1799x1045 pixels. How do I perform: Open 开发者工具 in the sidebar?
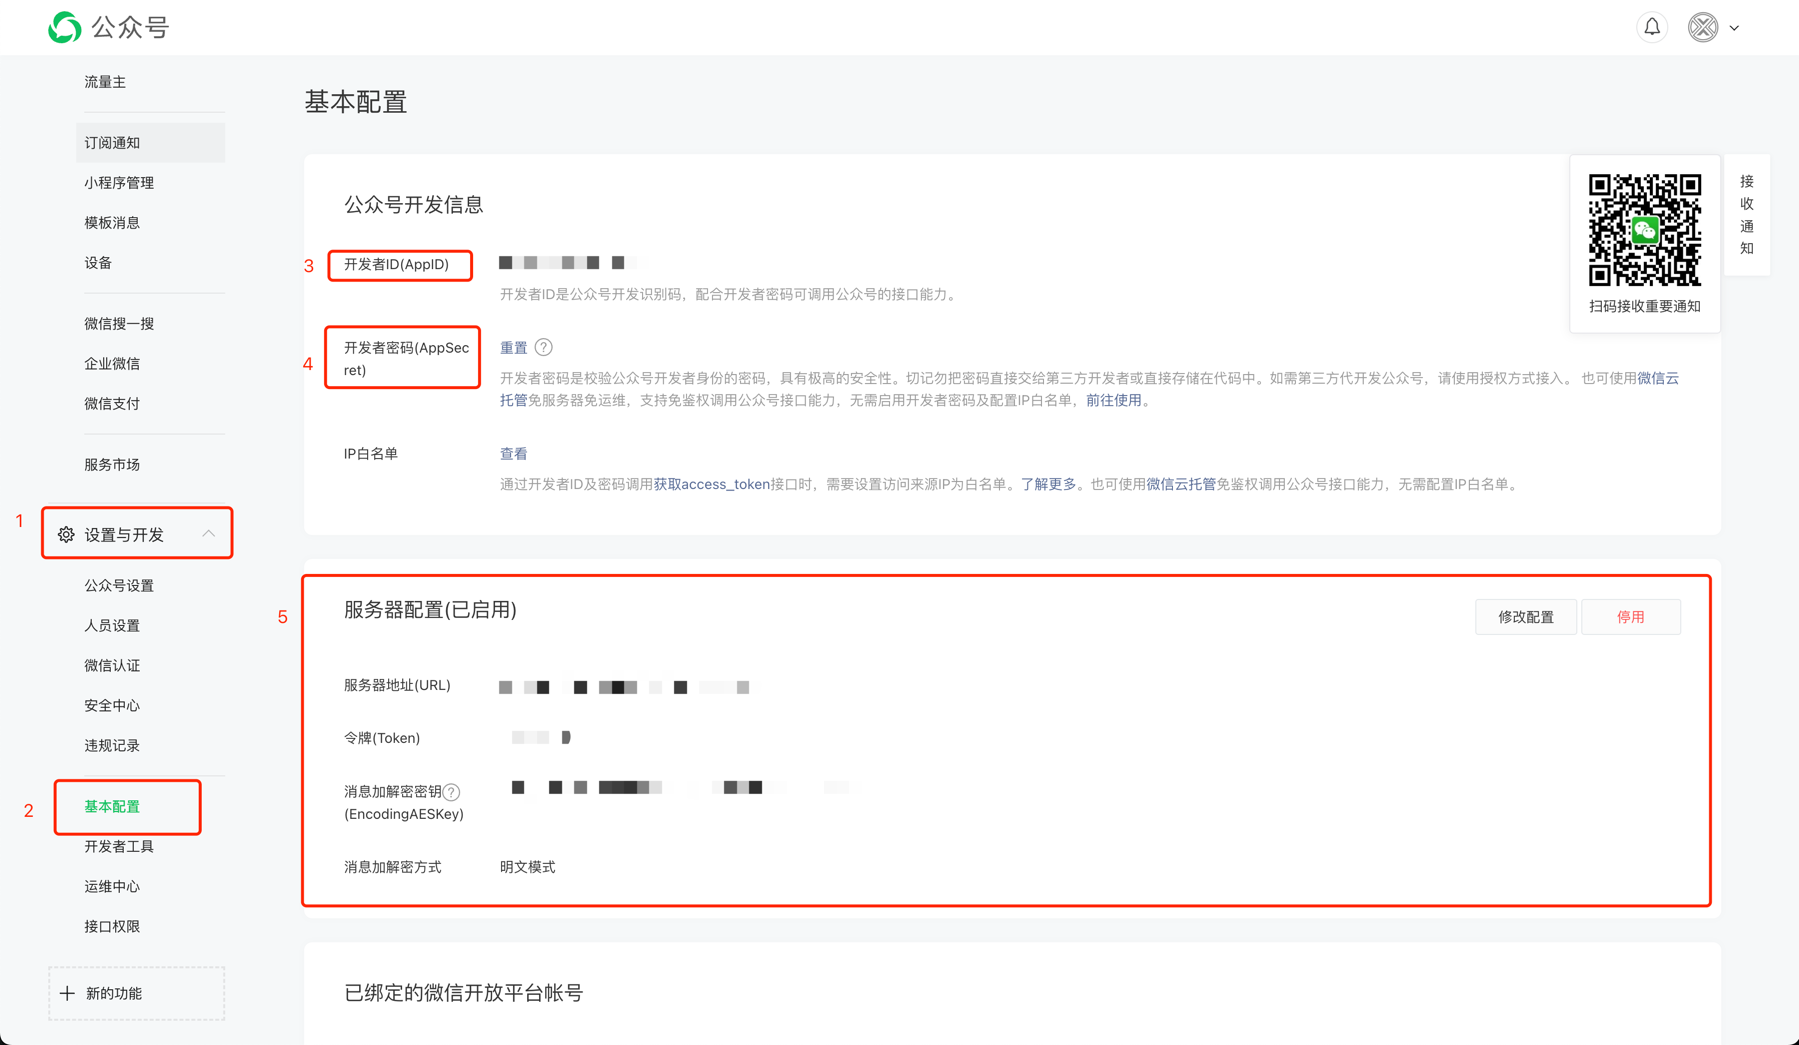coord(119,847)
